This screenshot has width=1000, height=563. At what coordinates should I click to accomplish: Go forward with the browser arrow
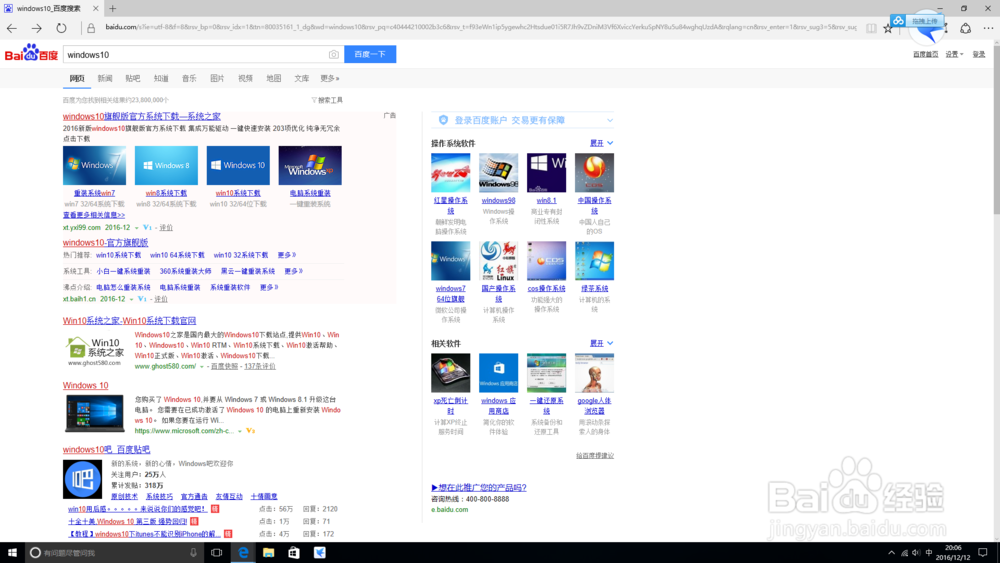[x=36, y=28]
